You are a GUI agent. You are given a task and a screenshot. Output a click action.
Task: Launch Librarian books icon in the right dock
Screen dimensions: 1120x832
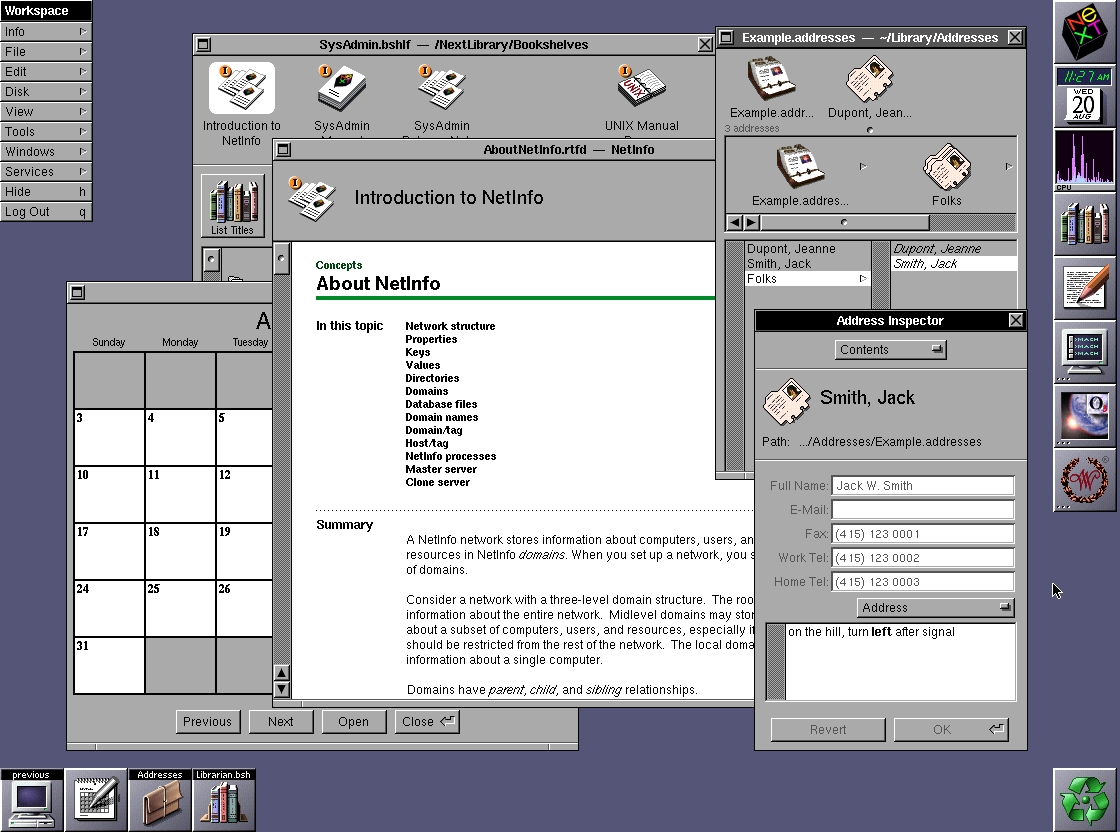[x=1084, y=224]
